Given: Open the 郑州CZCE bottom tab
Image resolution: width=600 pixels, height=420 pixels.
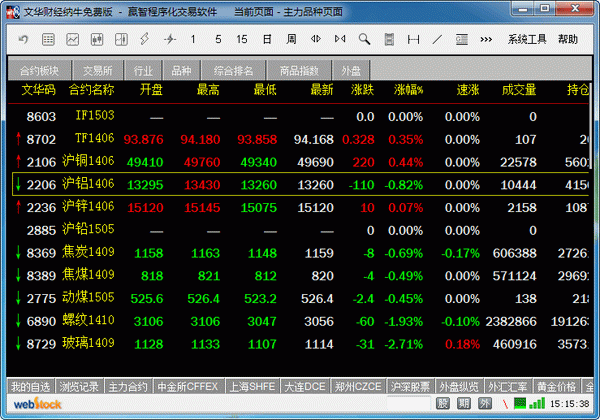Looking at the screenshot, I should (x=358, y=387).
